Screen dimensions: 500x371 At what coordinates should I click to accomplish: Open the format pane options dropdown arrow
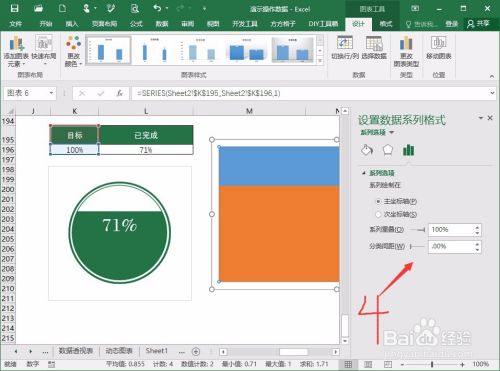(x=481, y=118)
